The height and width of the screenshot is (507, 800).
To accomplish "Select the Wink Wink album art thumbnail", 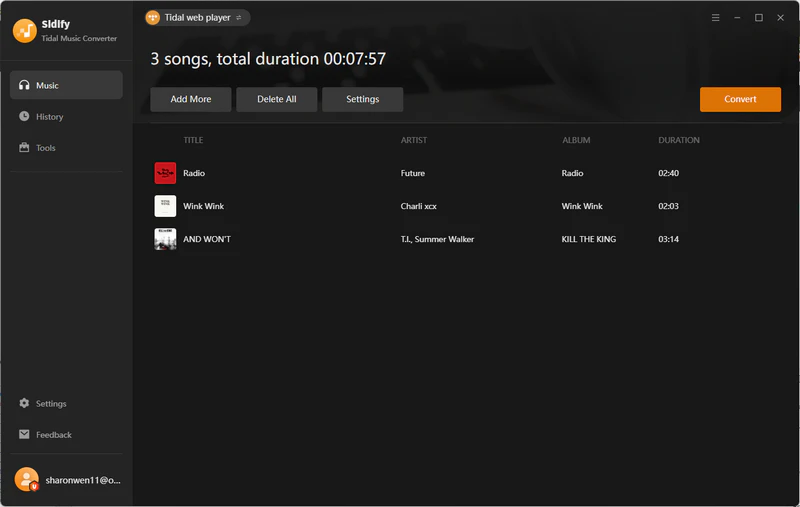I will coord(165,206).
